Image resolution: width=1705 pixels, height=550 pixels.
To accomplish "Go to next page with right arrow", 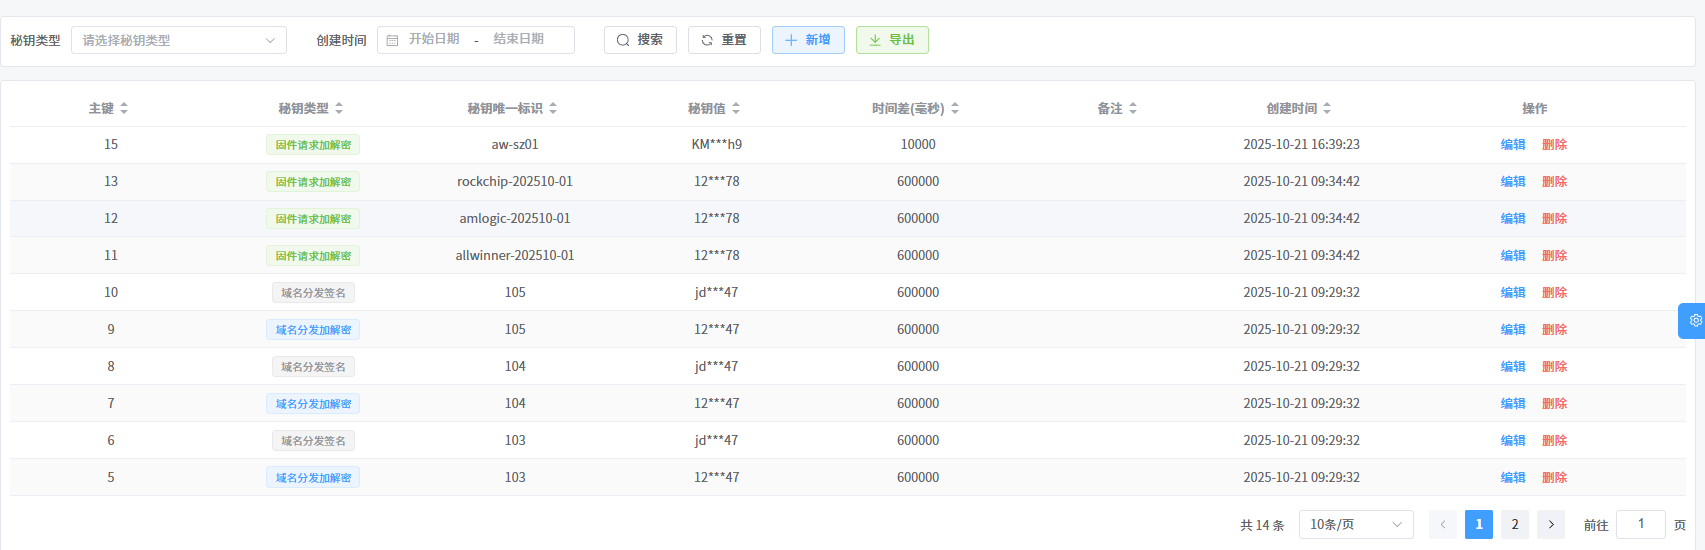I will coord(1551,525).
